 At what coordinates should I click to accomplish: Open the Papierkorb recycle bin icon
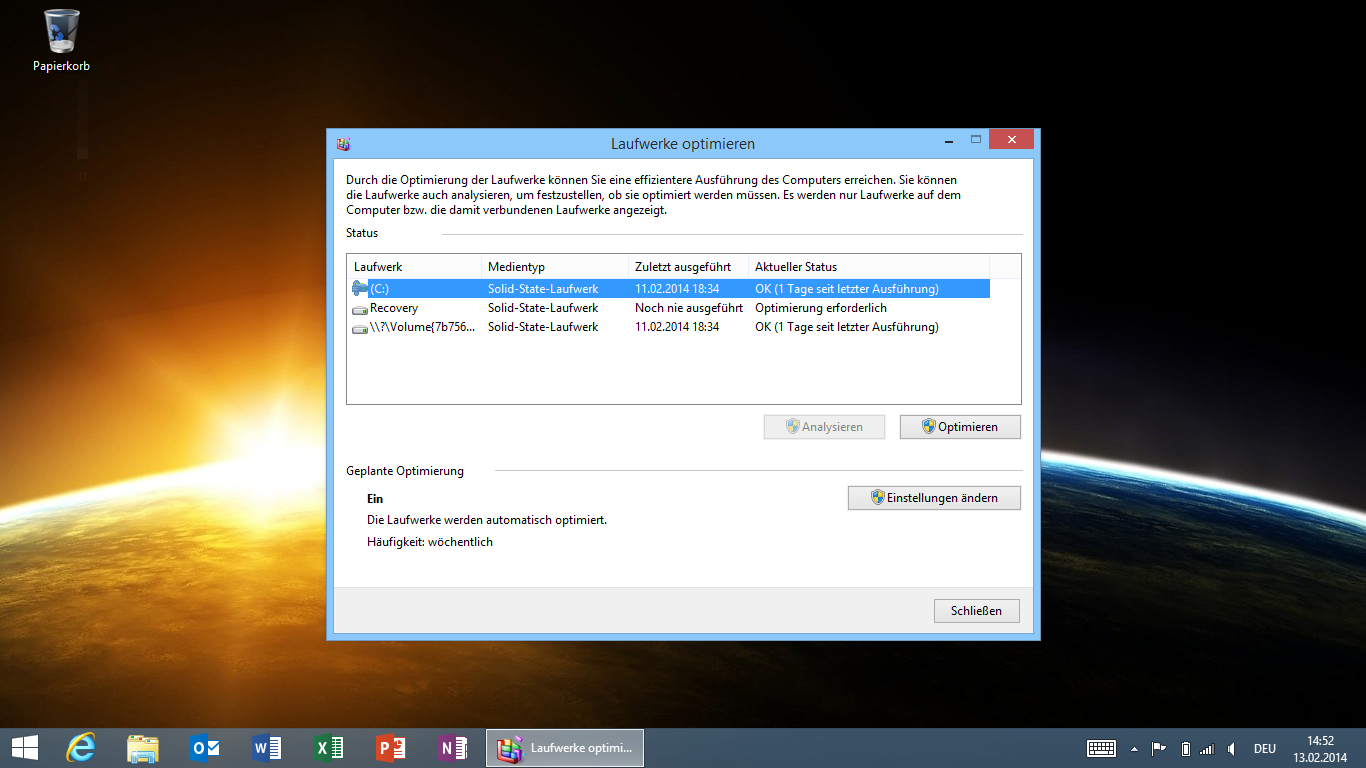click(61, 40)
